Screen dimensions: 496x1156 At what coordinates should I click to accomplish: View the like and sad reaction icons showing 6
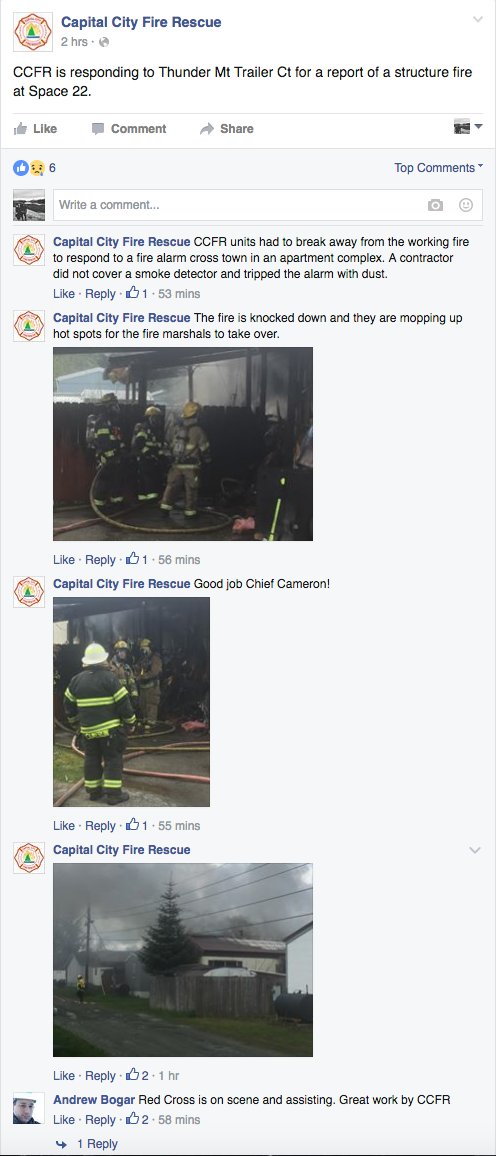pos(29,168)
